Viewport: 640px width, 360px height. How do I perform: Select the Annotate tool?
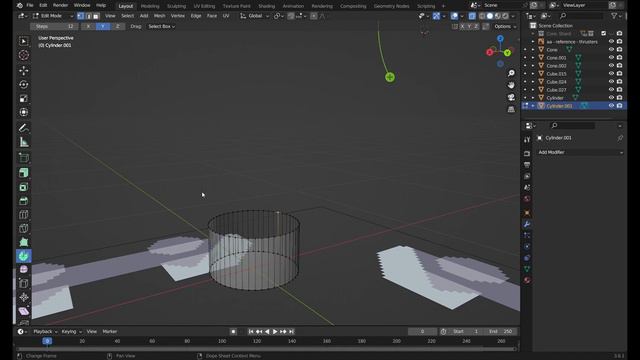click(x=24, y=128)
